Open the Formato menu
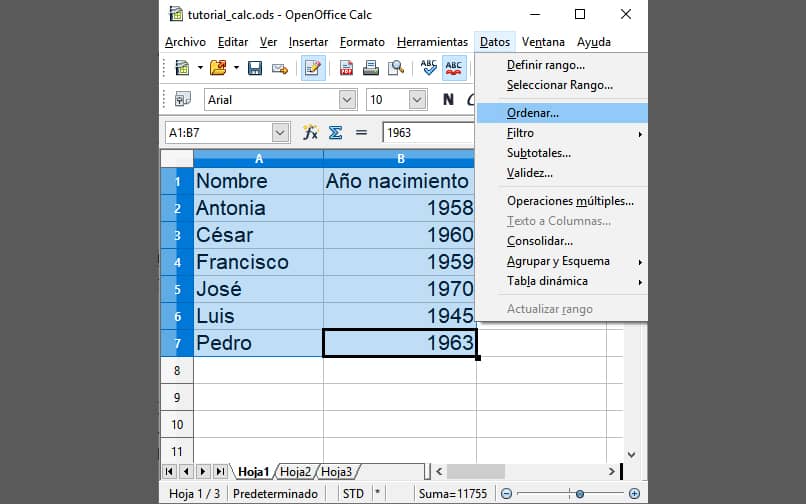Screen dimensions: 806x504 362,42
